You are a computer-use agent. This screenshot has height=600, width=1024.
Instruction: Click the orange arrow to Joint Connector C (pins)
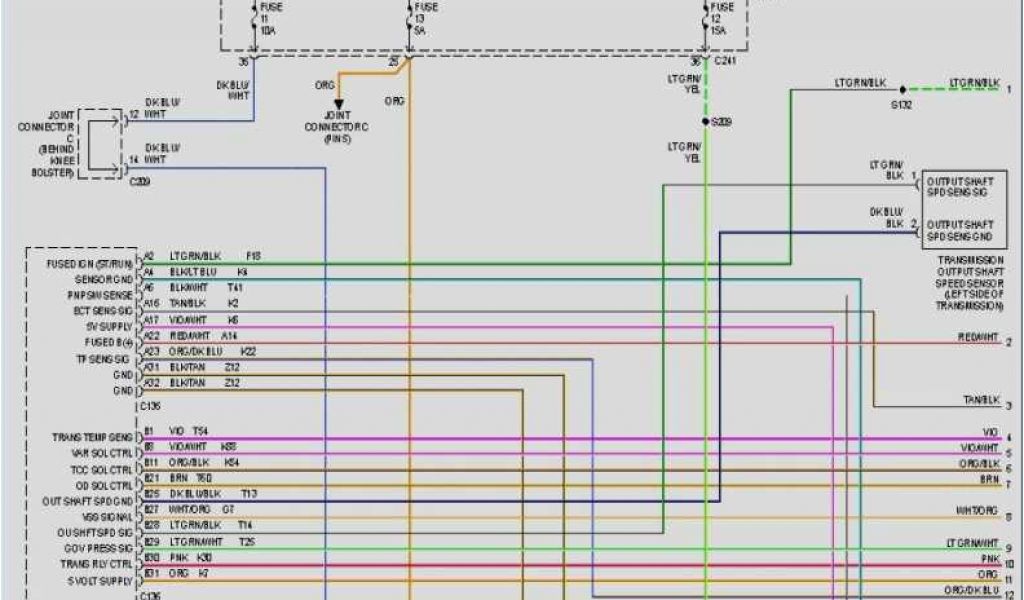(338, 103)
